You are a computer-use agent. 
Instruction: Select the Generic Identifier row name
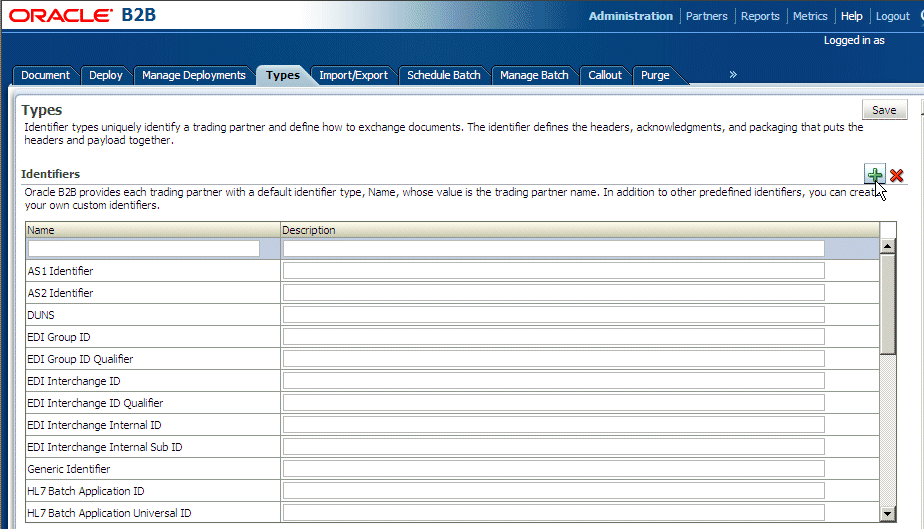[68, 469]
